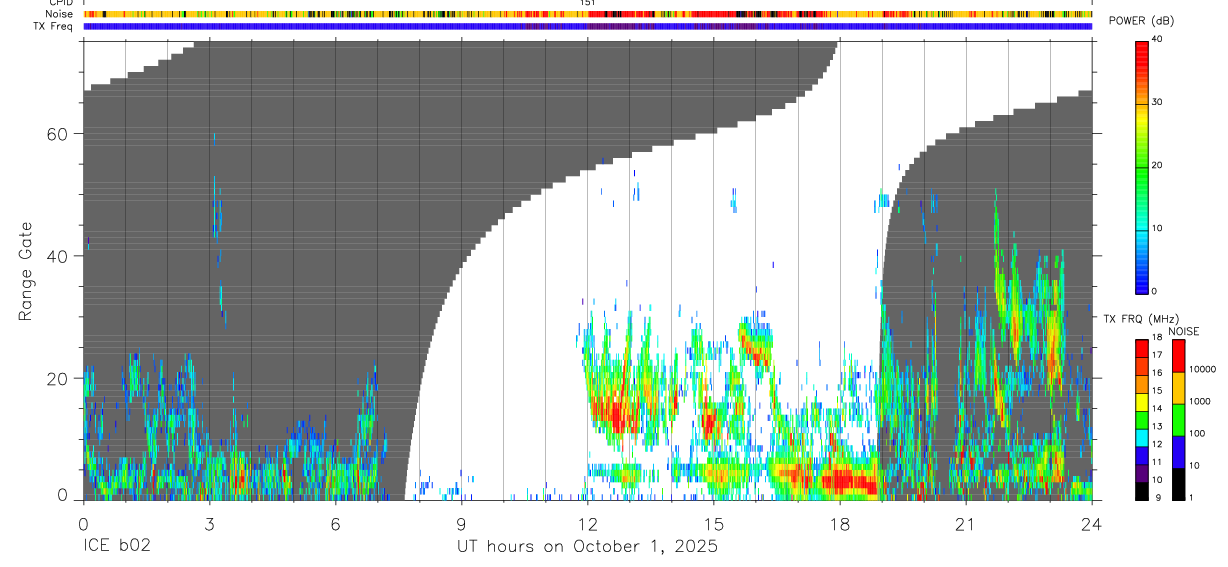
Task: Click the '100' value on NOISE scale
Action: pyautogui.click(x=1198, y=433)
